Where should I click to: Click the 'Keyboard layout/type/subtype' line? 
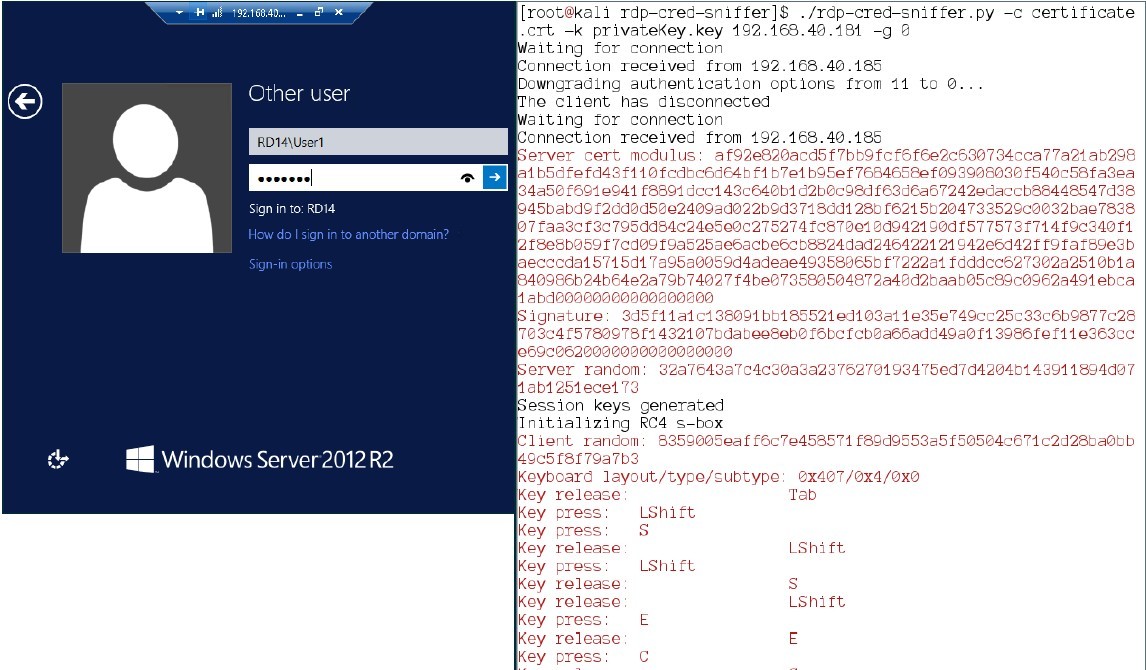(x=718, y=477)
